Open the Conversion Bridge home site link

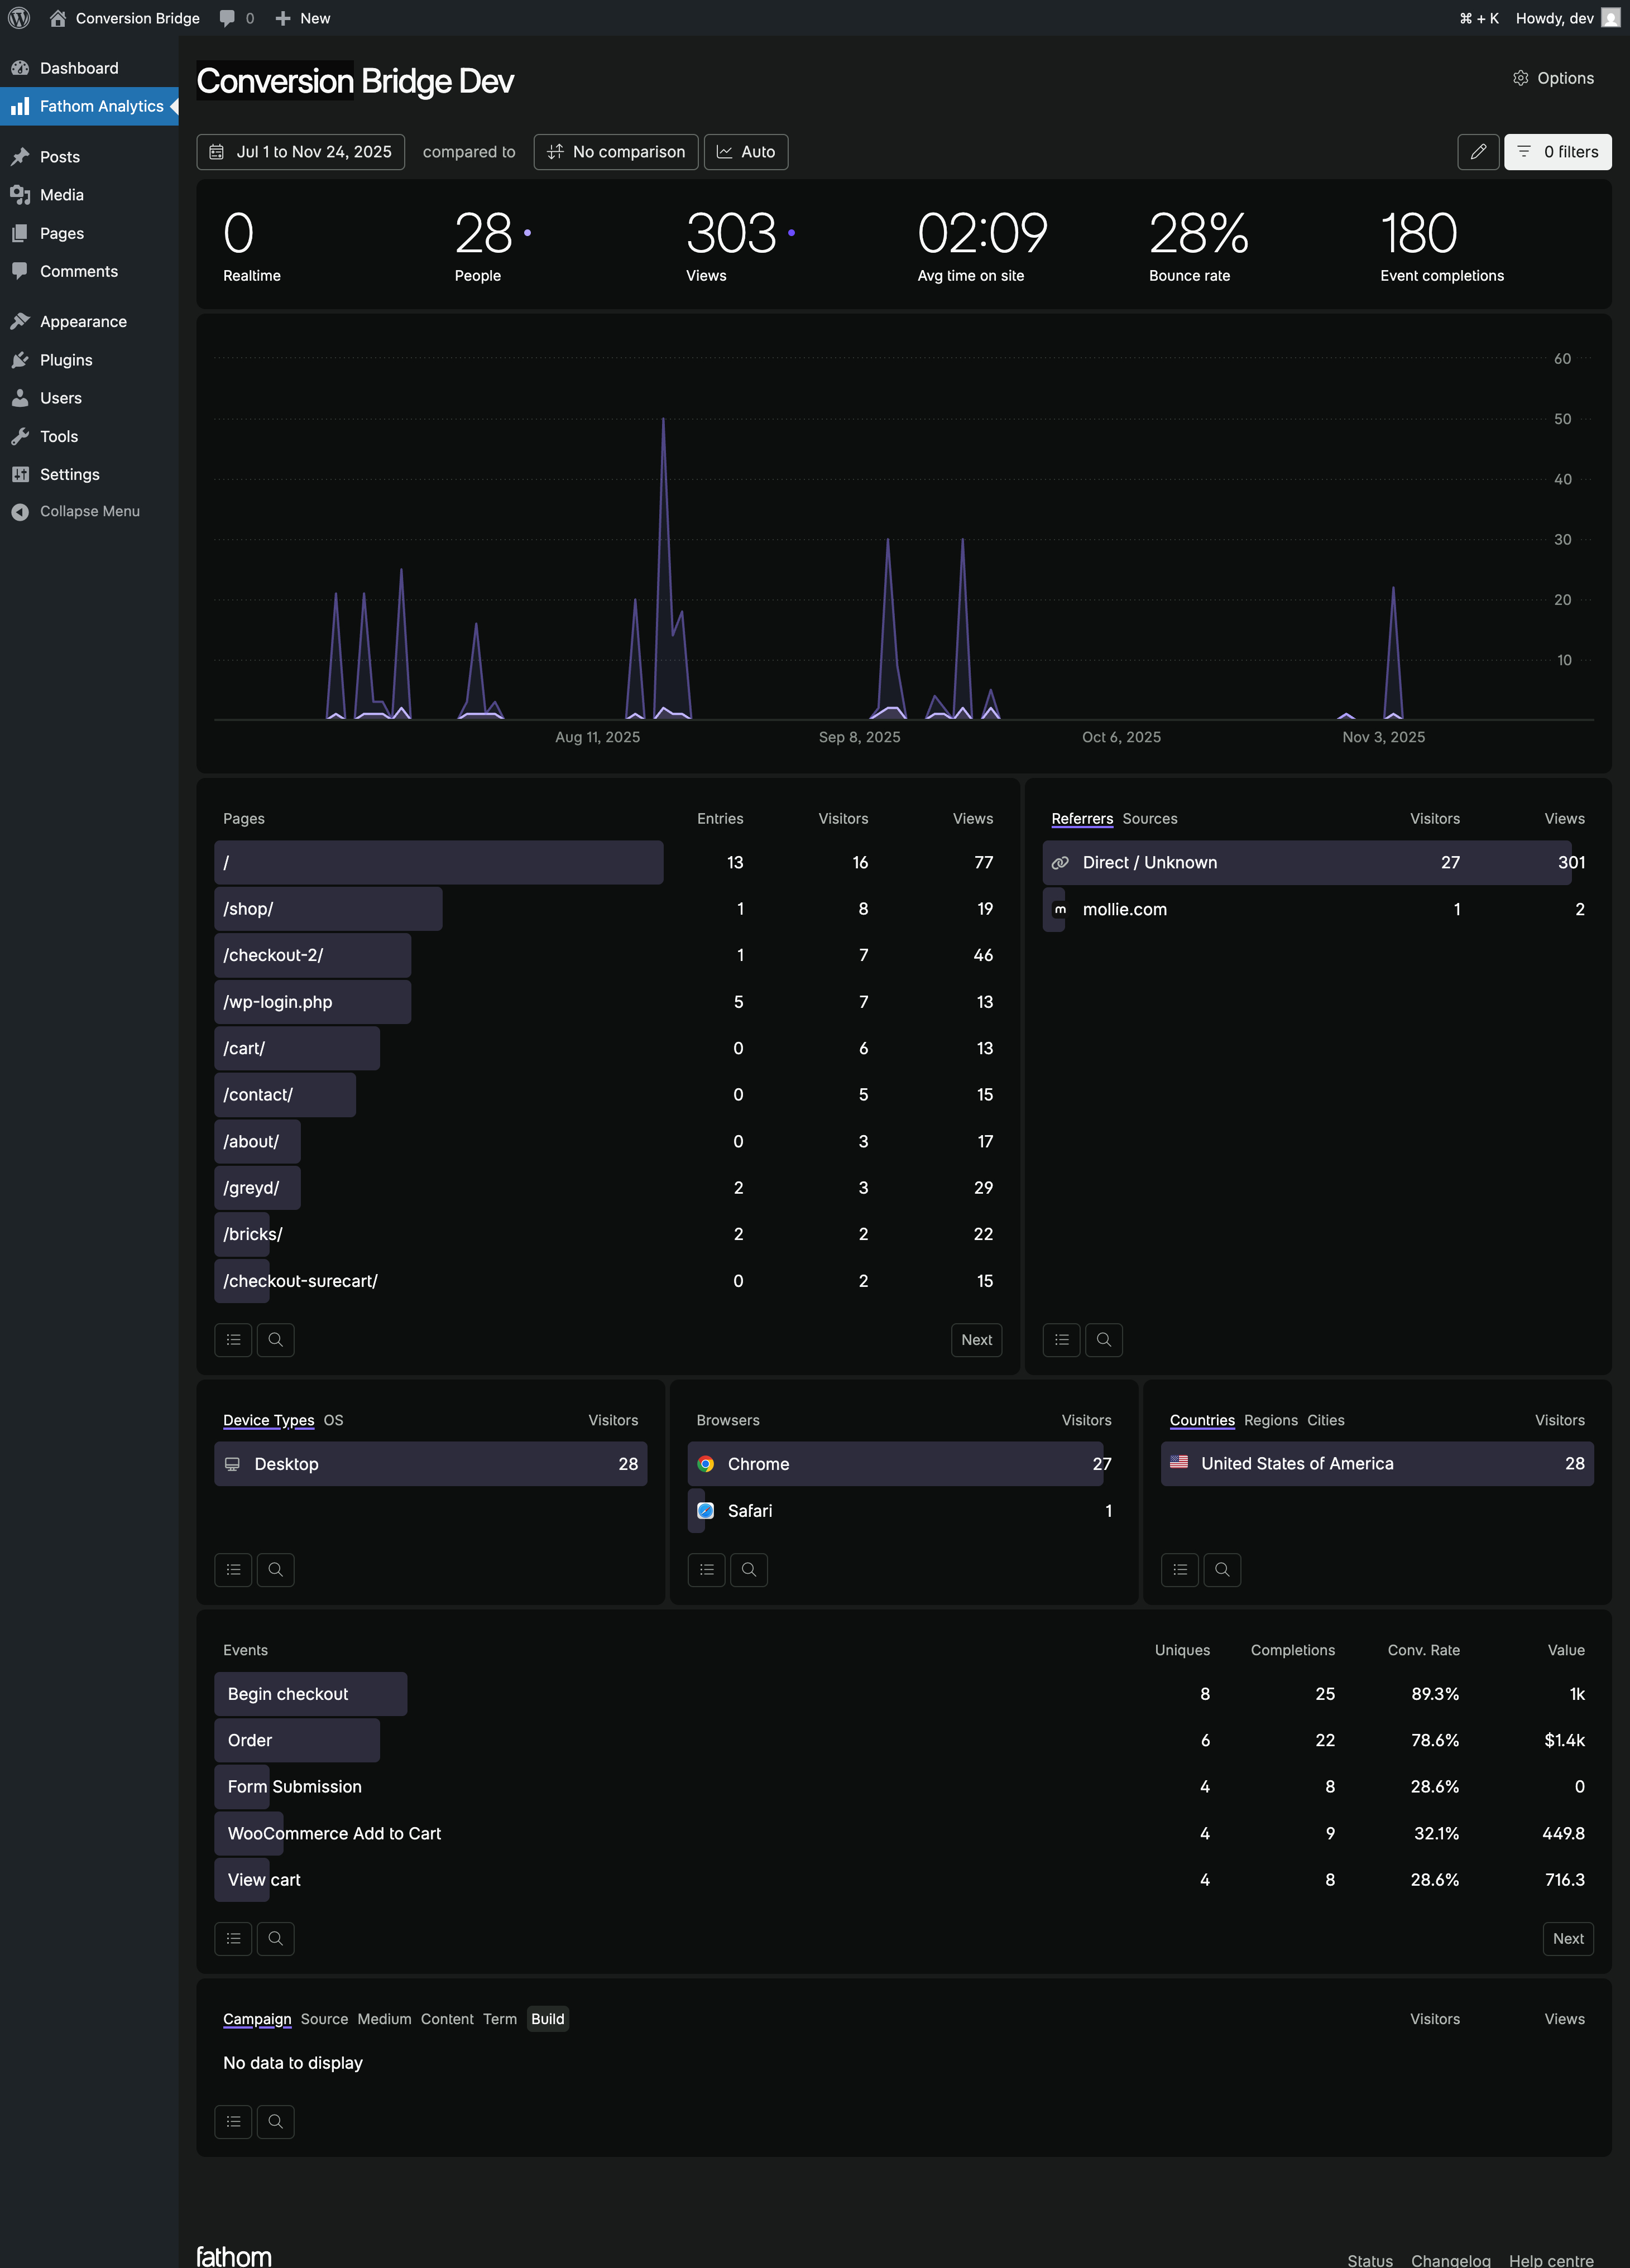124,18
